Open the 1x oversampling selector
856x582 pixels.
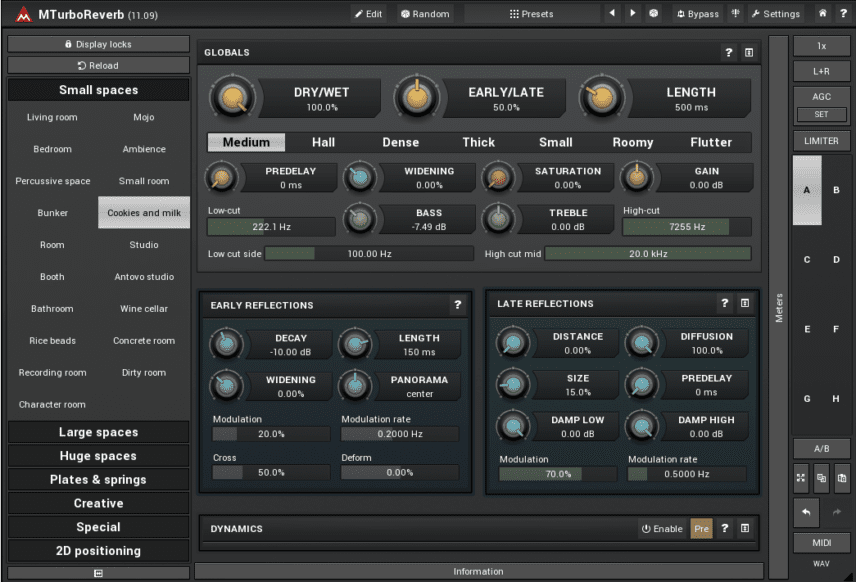[821, 46]
